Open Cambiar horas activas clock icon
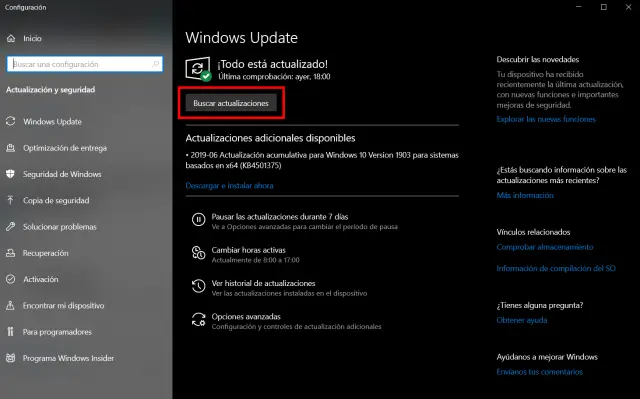The image size is (640, 399). coord(198,253)
